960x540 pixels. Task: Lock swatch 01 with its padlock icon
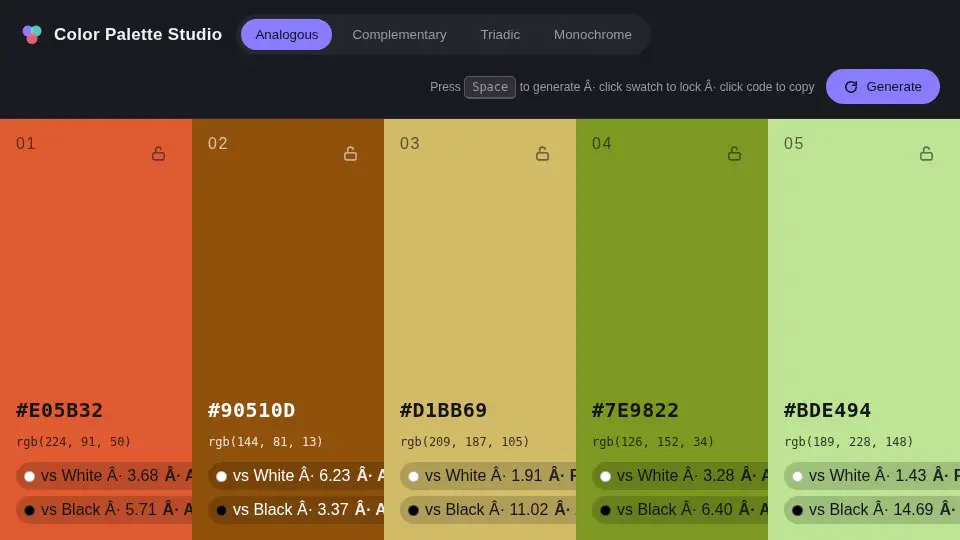pyautogui.click(x=159, y=153)
